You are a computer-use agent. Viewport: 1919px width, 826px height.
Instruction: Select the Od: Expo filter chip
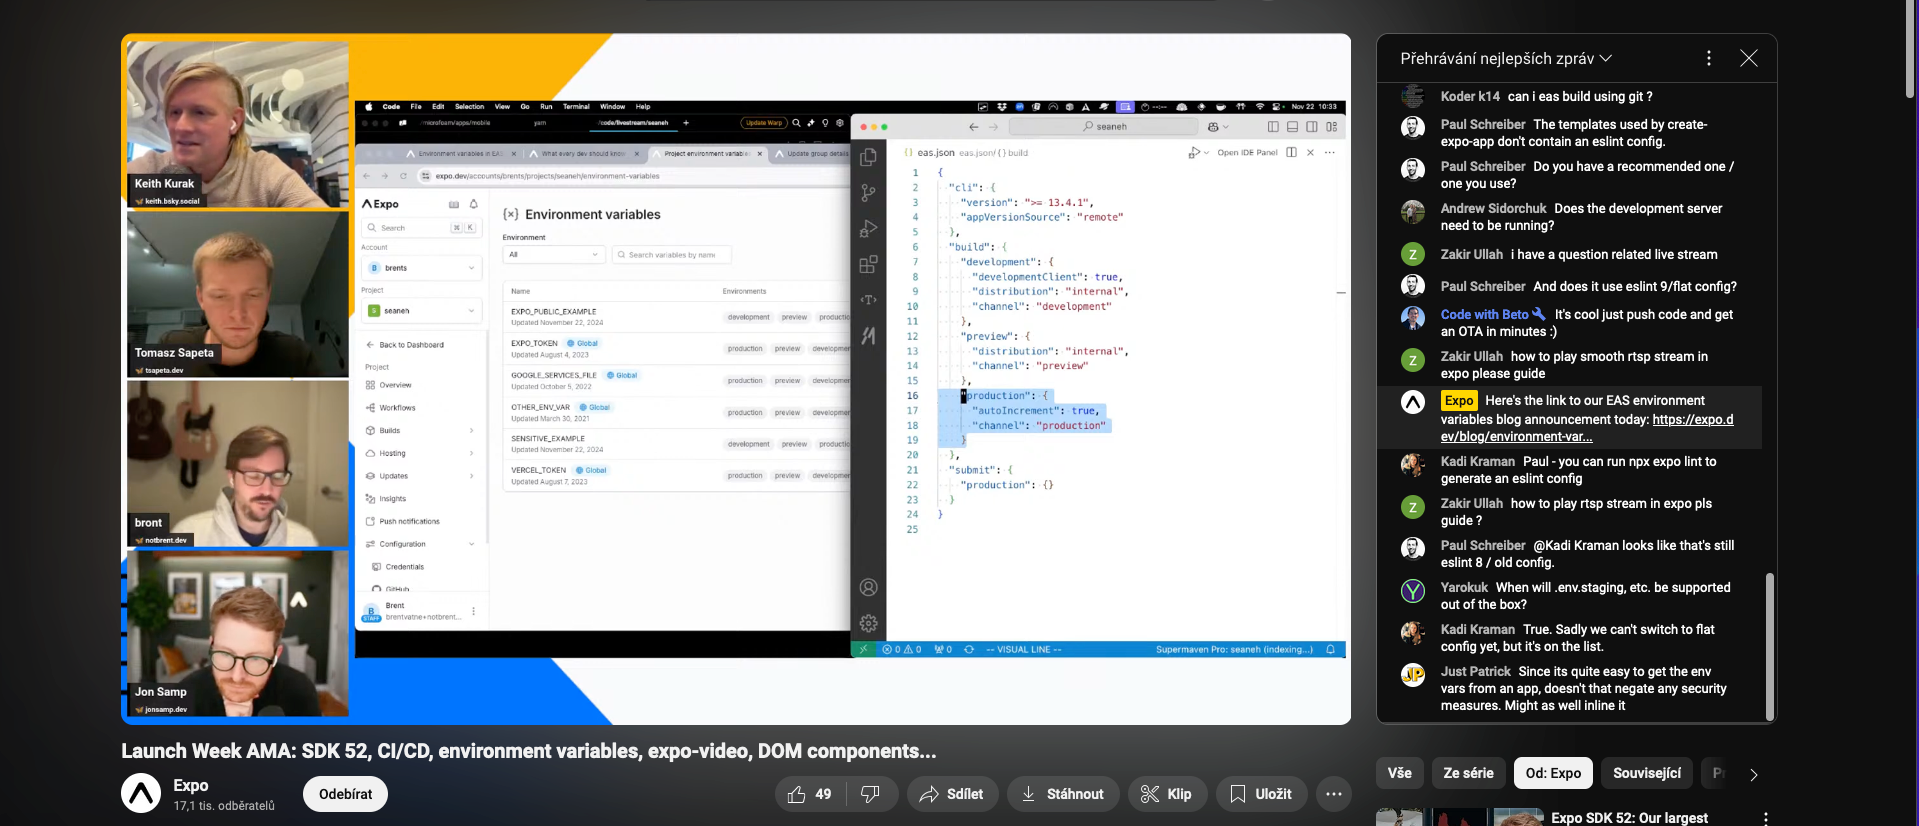(x=1553, y=773)
